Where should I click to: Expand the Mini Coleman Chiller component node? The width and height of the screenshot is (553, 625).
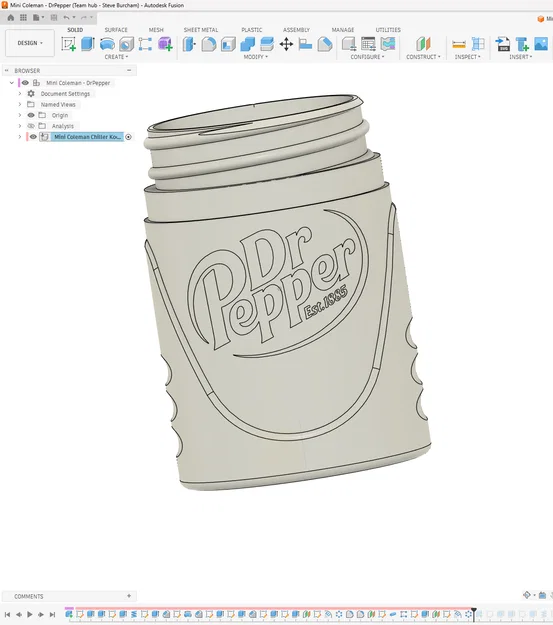20,137
